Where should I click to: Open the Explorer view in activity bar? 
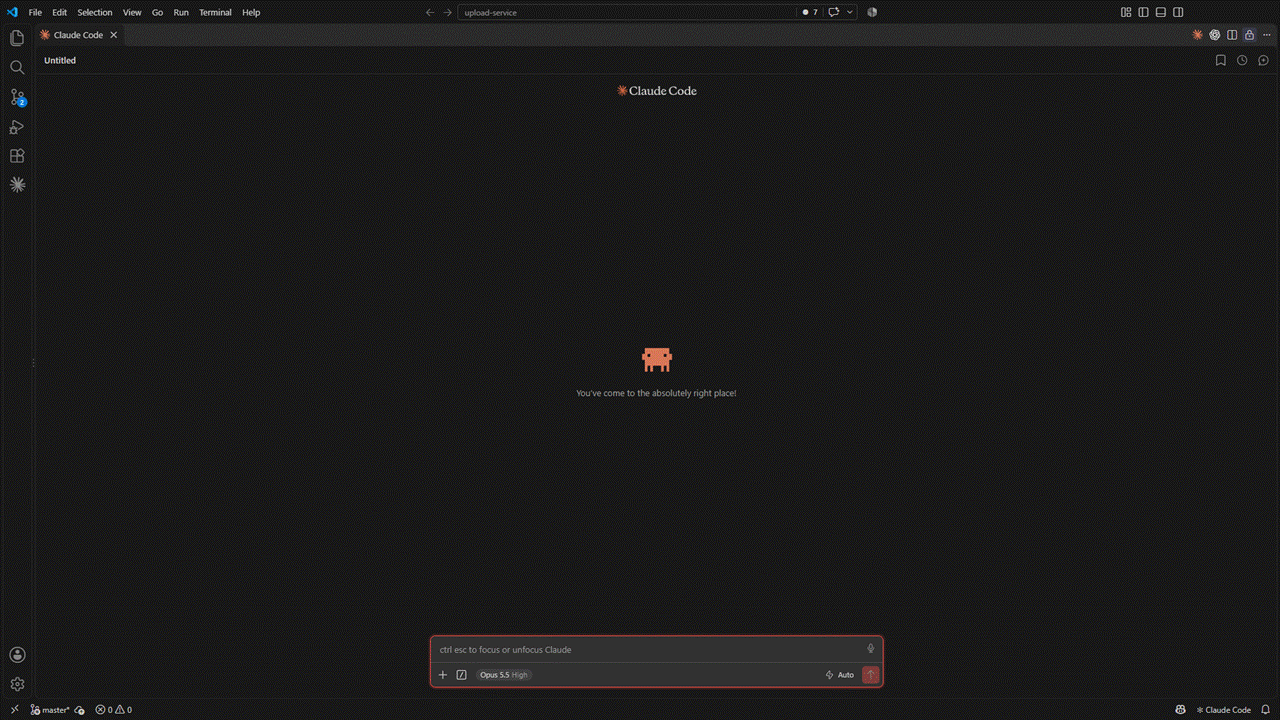click(17, 38)
